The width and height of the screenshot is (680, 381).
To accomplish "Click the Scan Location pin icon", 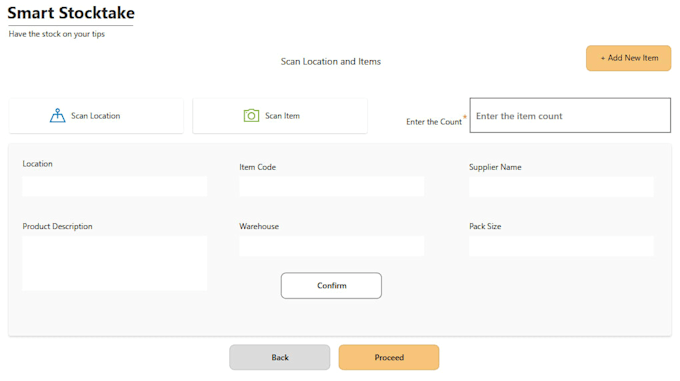I will pyautogui.click(x=57, y=115).
